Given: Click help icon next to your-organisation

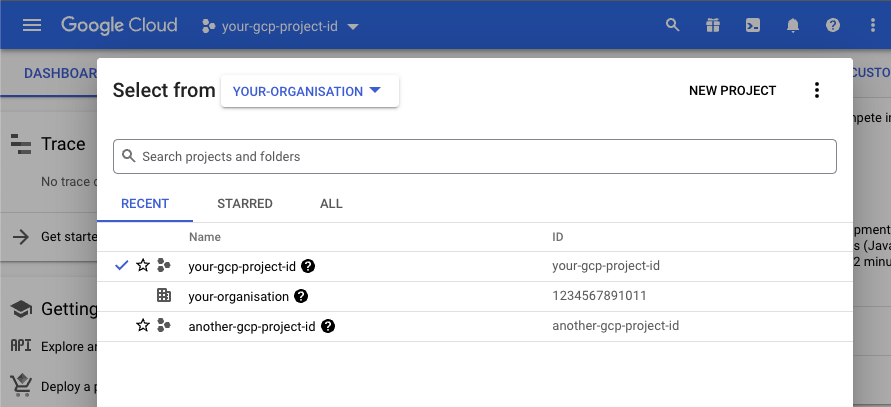Looking at the screenshot, I should 301,296.
